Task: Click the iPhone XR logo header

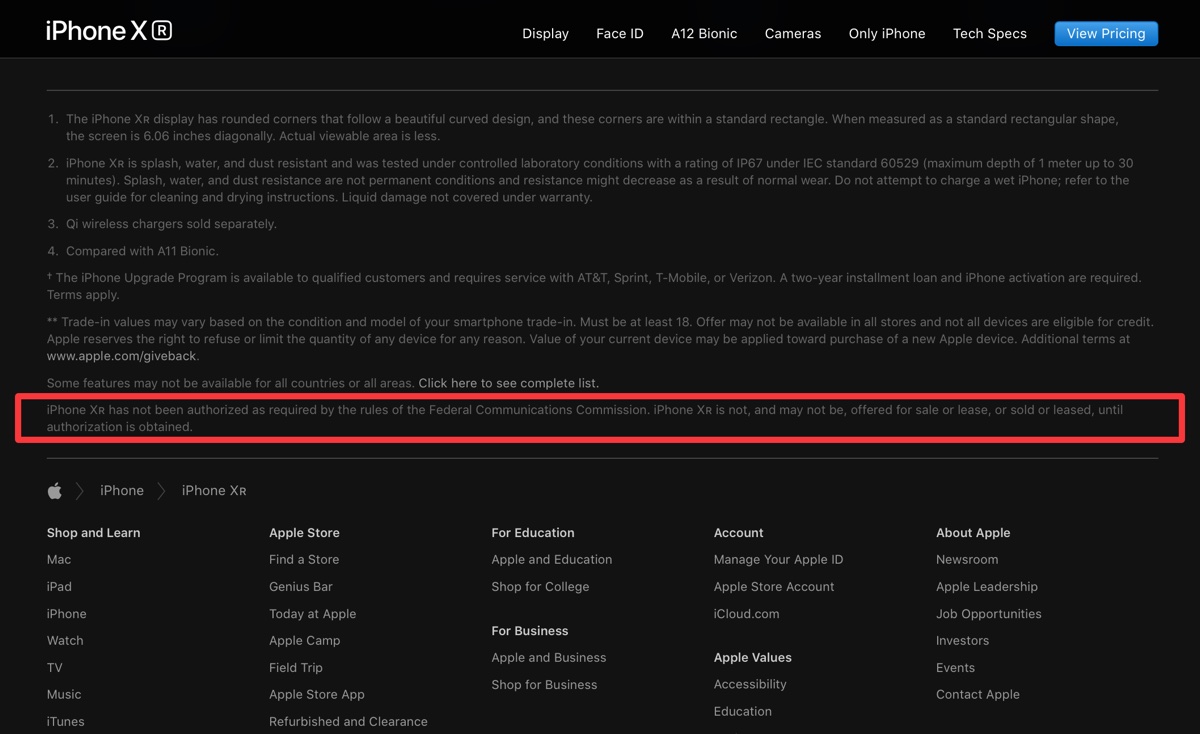Action: [x=109, y=31]
